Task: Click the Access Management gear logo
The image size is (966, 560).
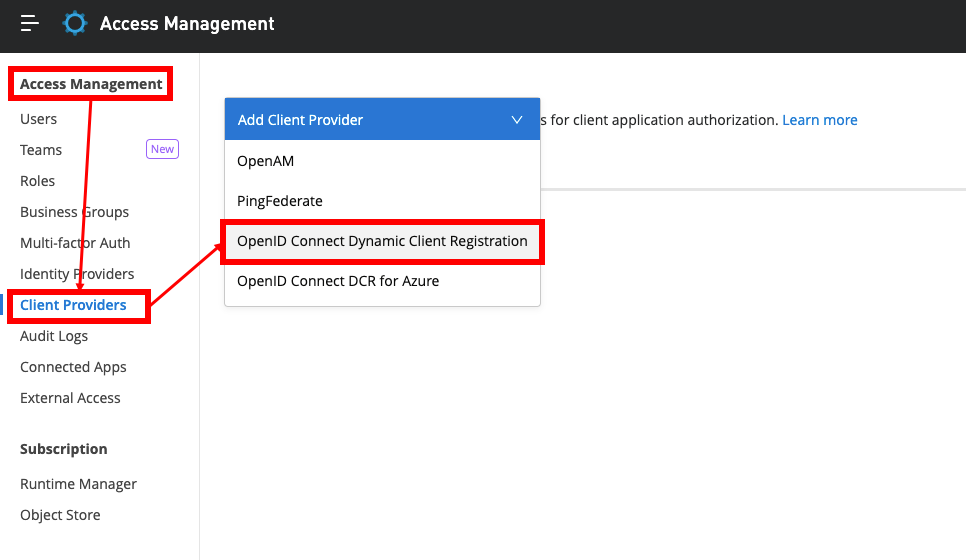Action: [x=75, y=23]
